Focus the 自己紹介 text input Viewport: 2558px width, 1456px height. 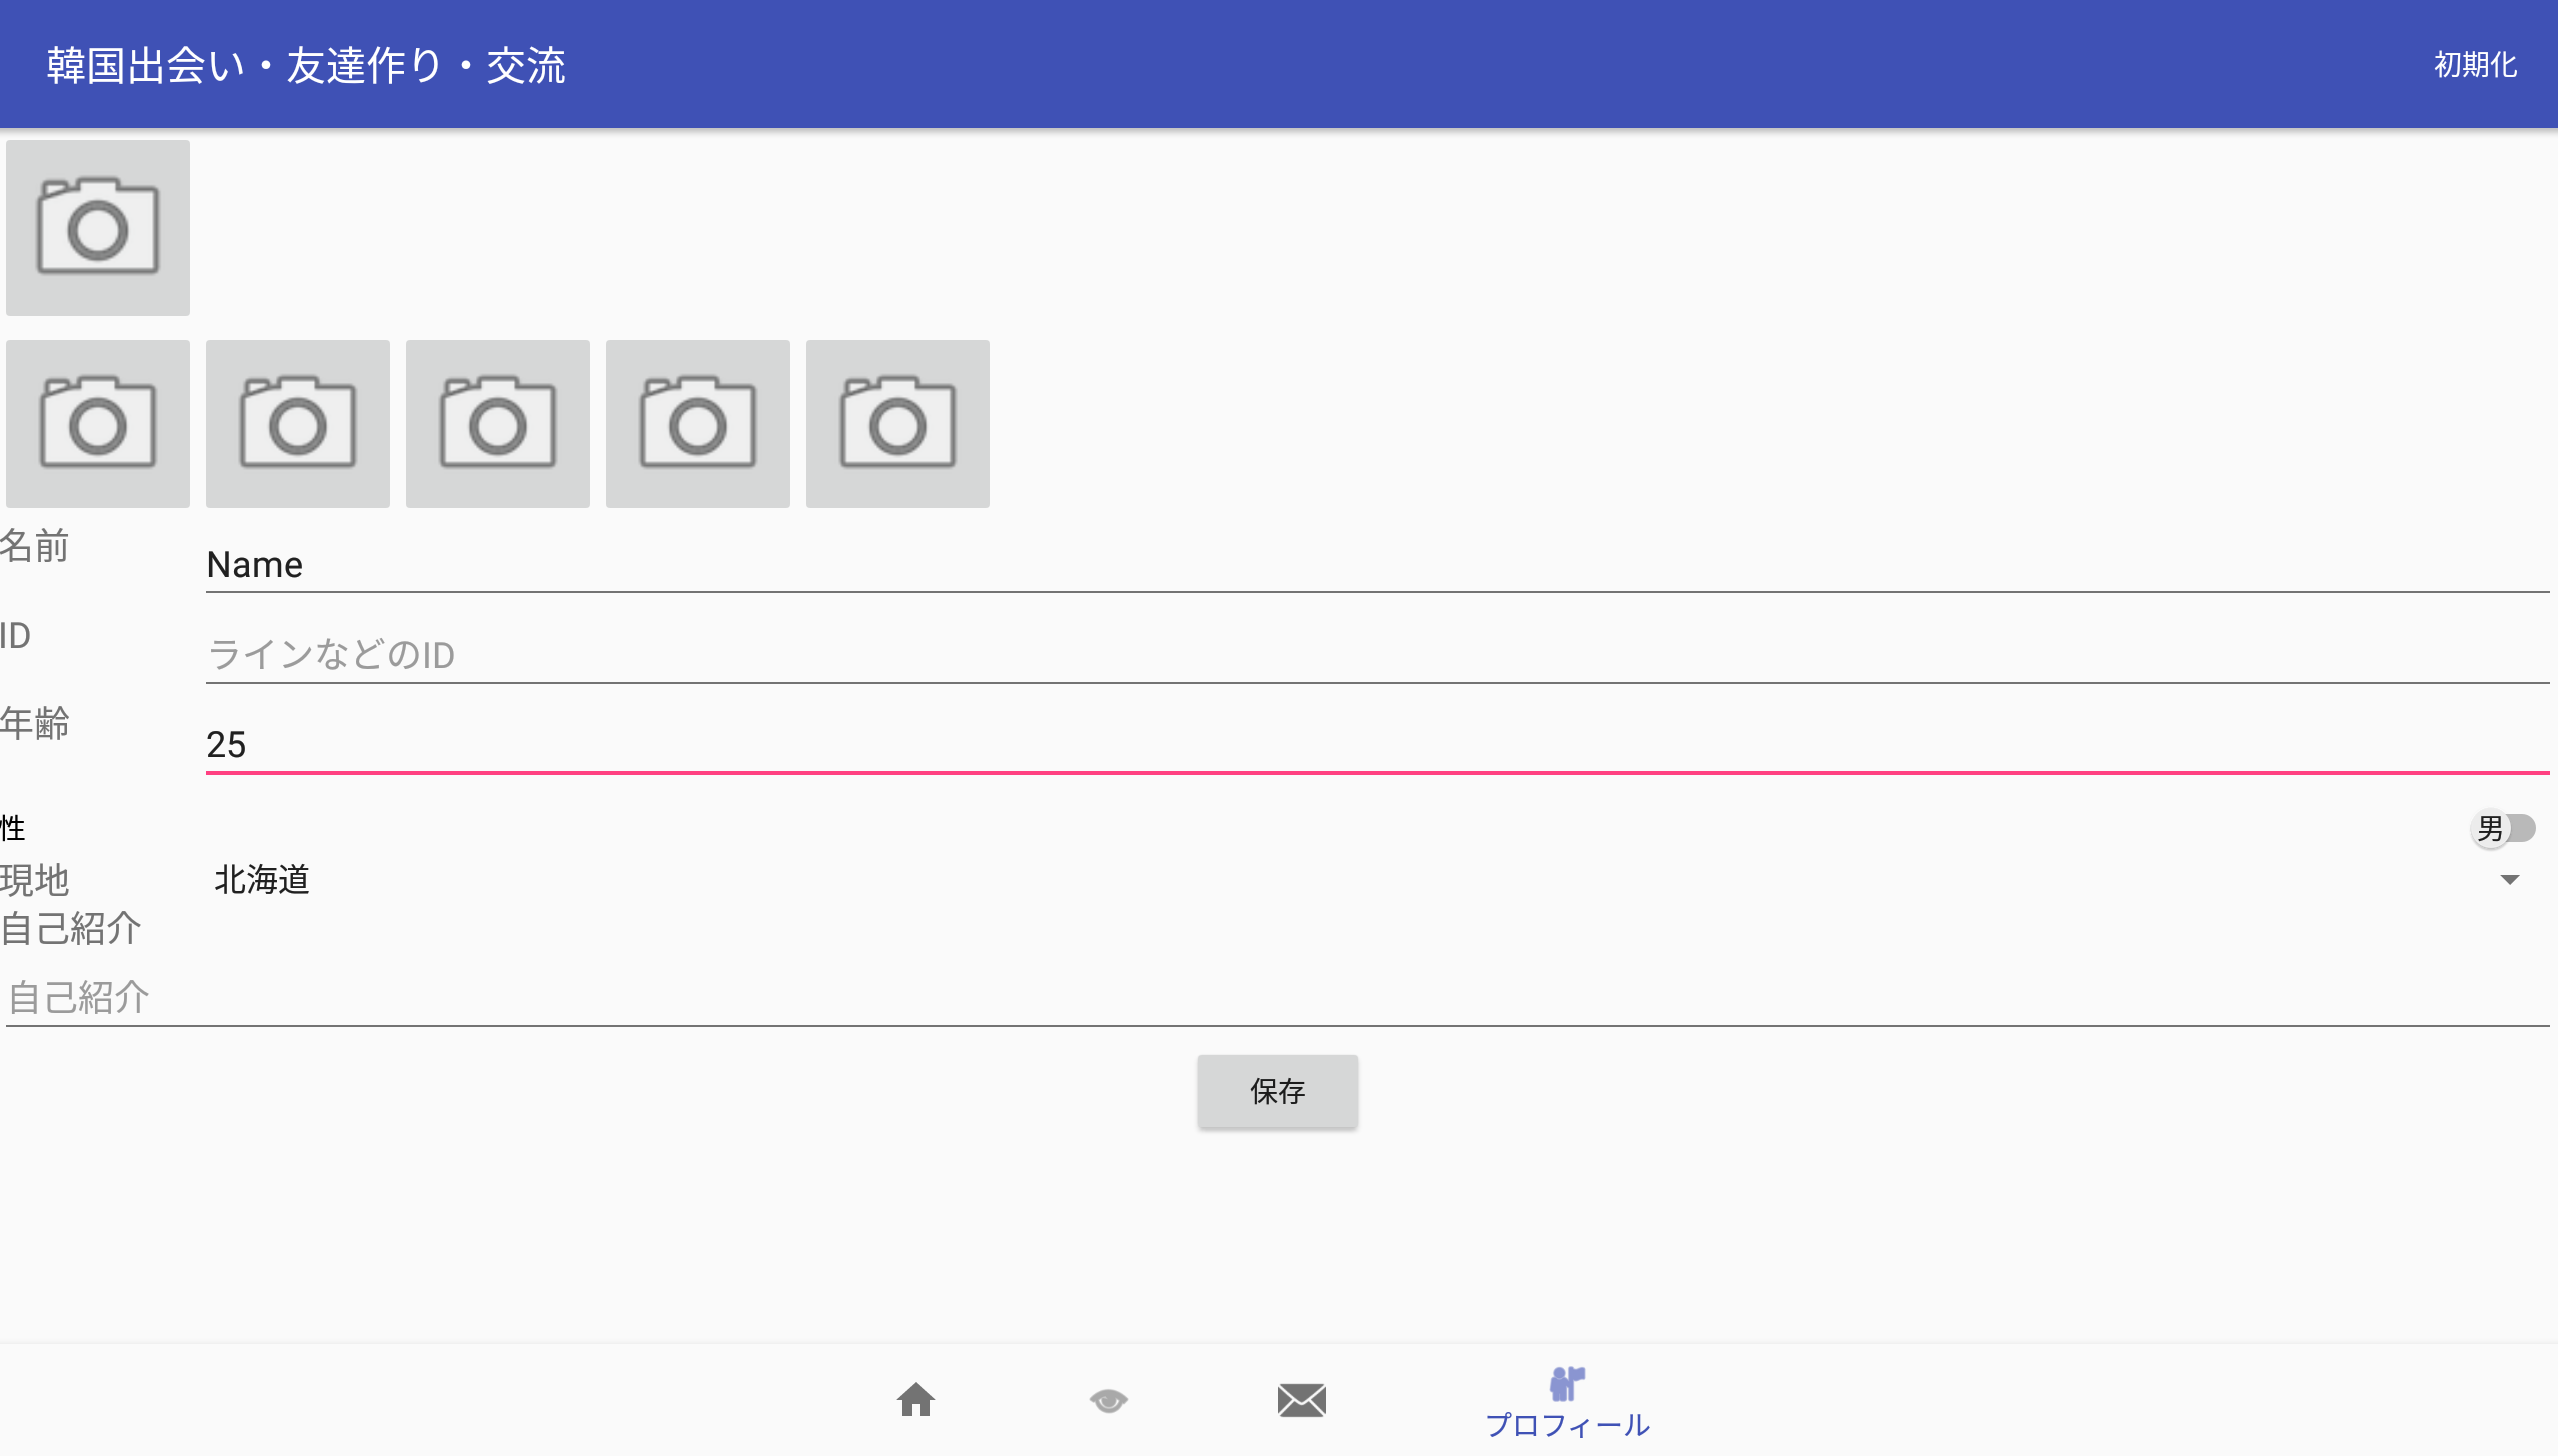point(1276,997)
